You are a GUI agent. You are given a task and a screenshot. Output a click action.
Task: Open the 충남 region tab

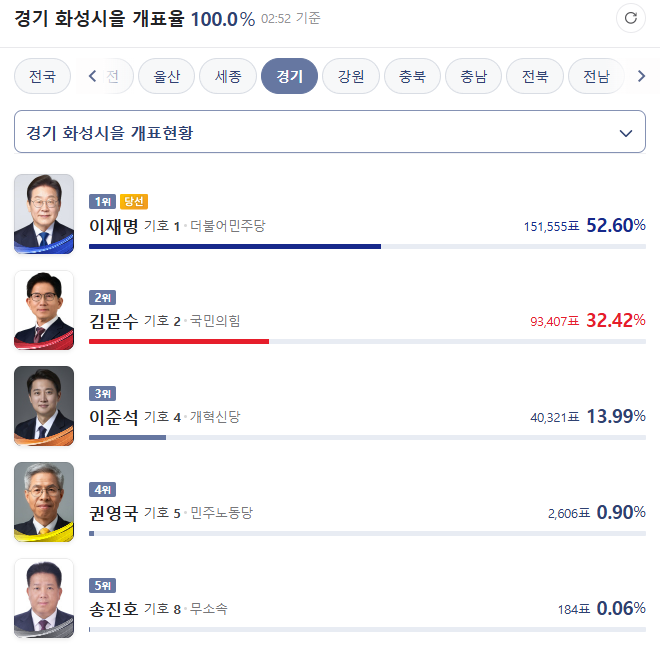pyautogui.click(x=473, y=76)
